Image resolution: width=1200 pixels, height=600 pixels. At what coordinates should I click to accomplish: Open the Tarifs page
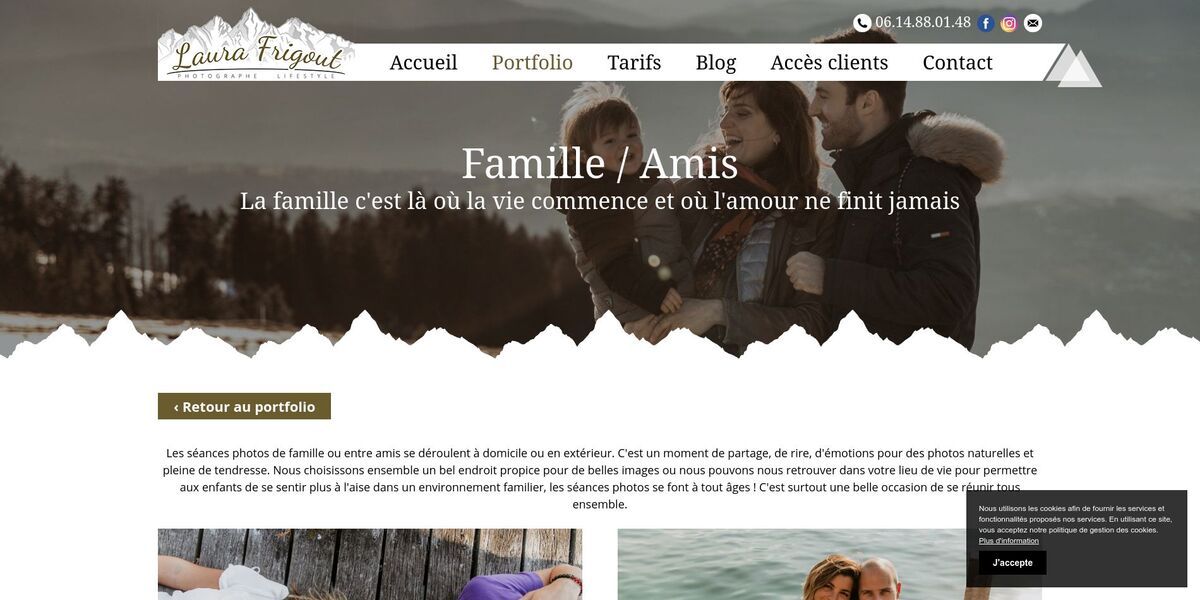pos(634,62)
